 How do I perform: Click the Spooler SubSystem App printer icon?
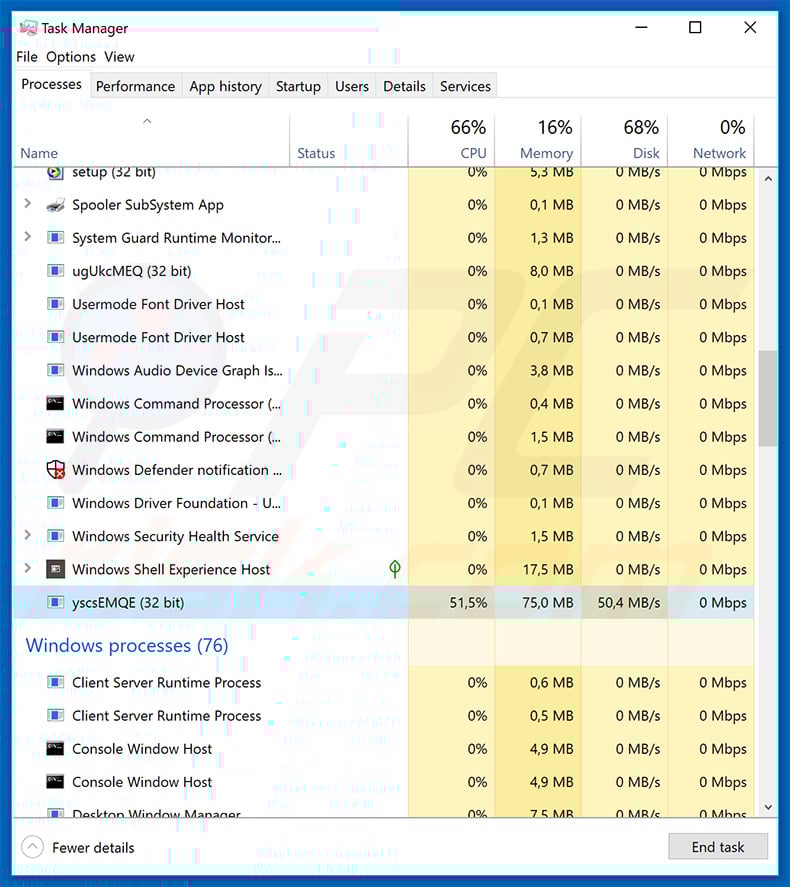pyautogui.click(x=55, y=205)
